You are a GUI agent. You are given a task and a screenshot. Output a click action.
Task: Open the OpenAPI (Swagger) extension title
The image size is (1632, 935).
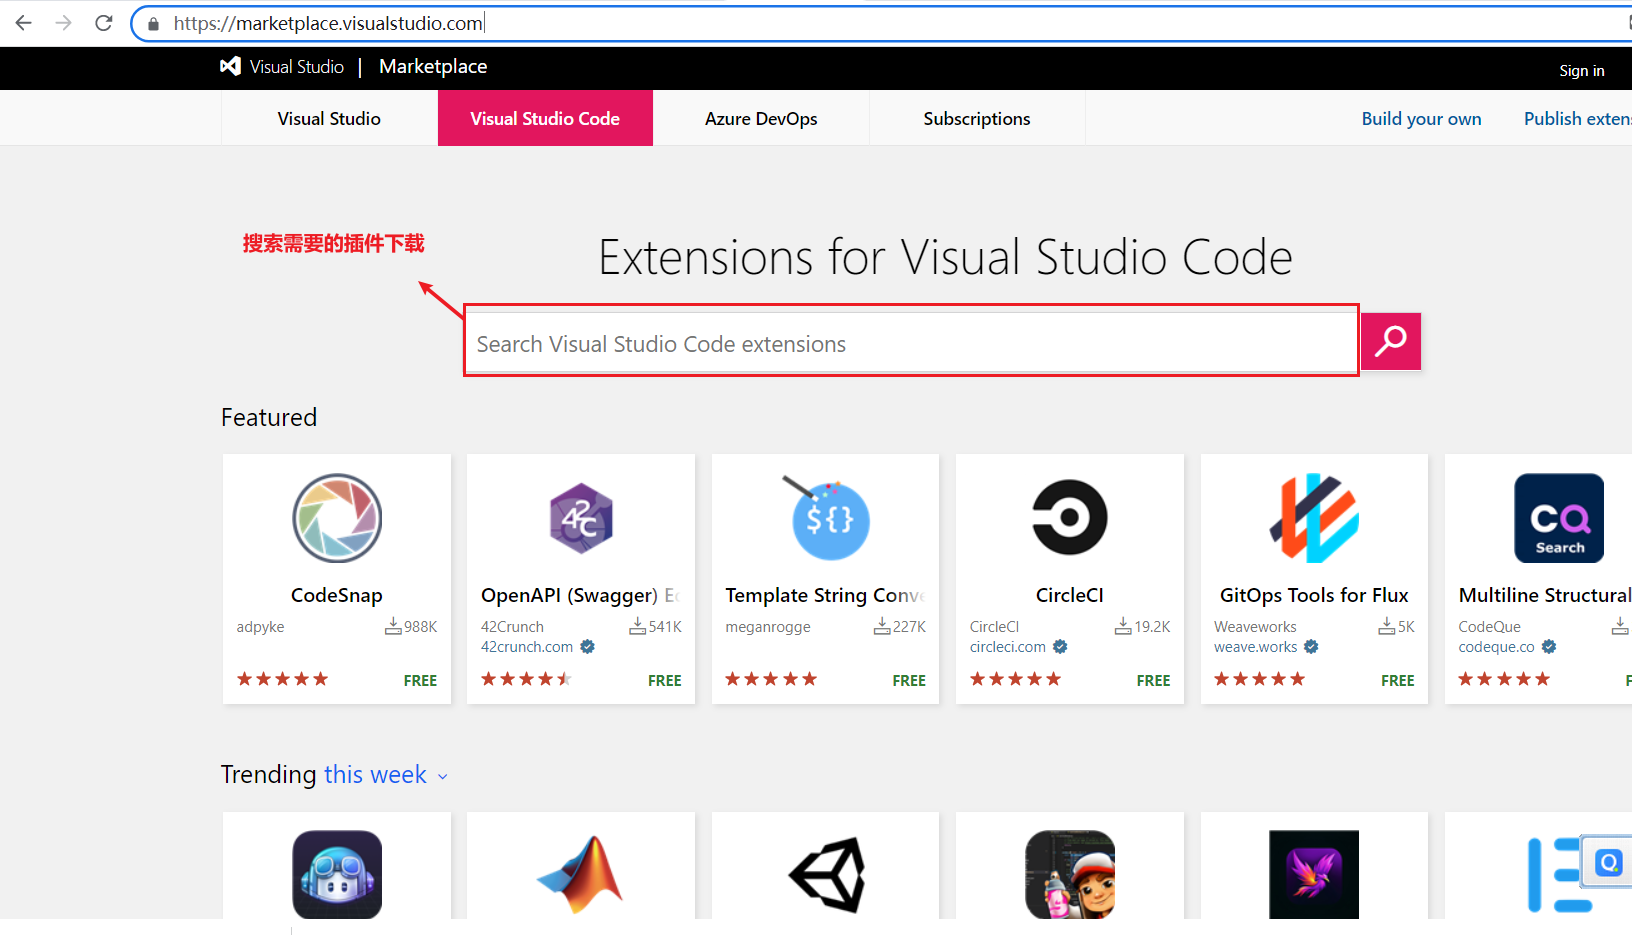tap(580, 595)
